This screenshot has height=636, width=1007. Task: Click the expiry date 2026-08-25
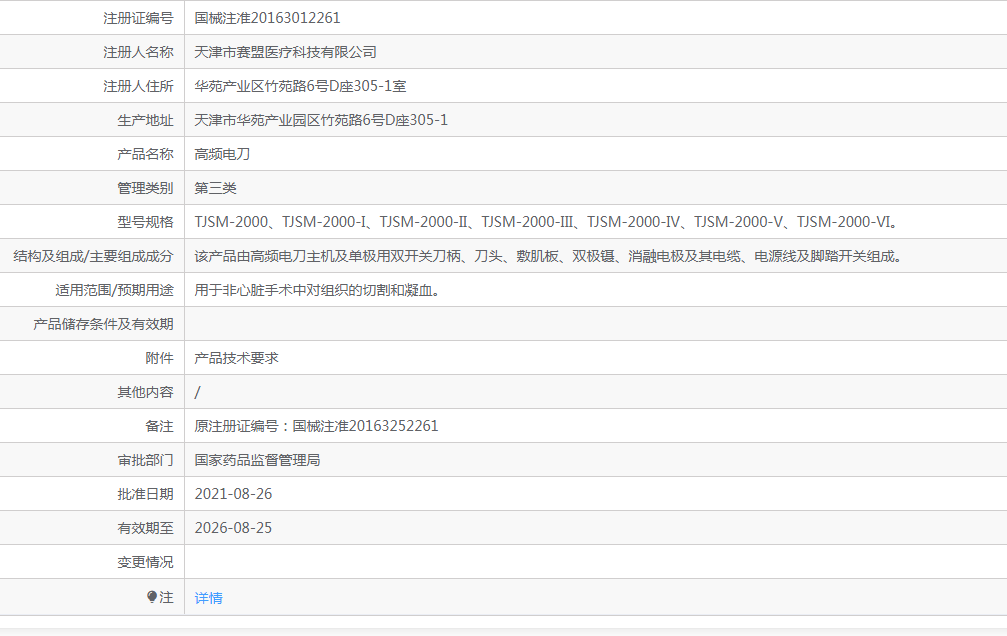232,527
